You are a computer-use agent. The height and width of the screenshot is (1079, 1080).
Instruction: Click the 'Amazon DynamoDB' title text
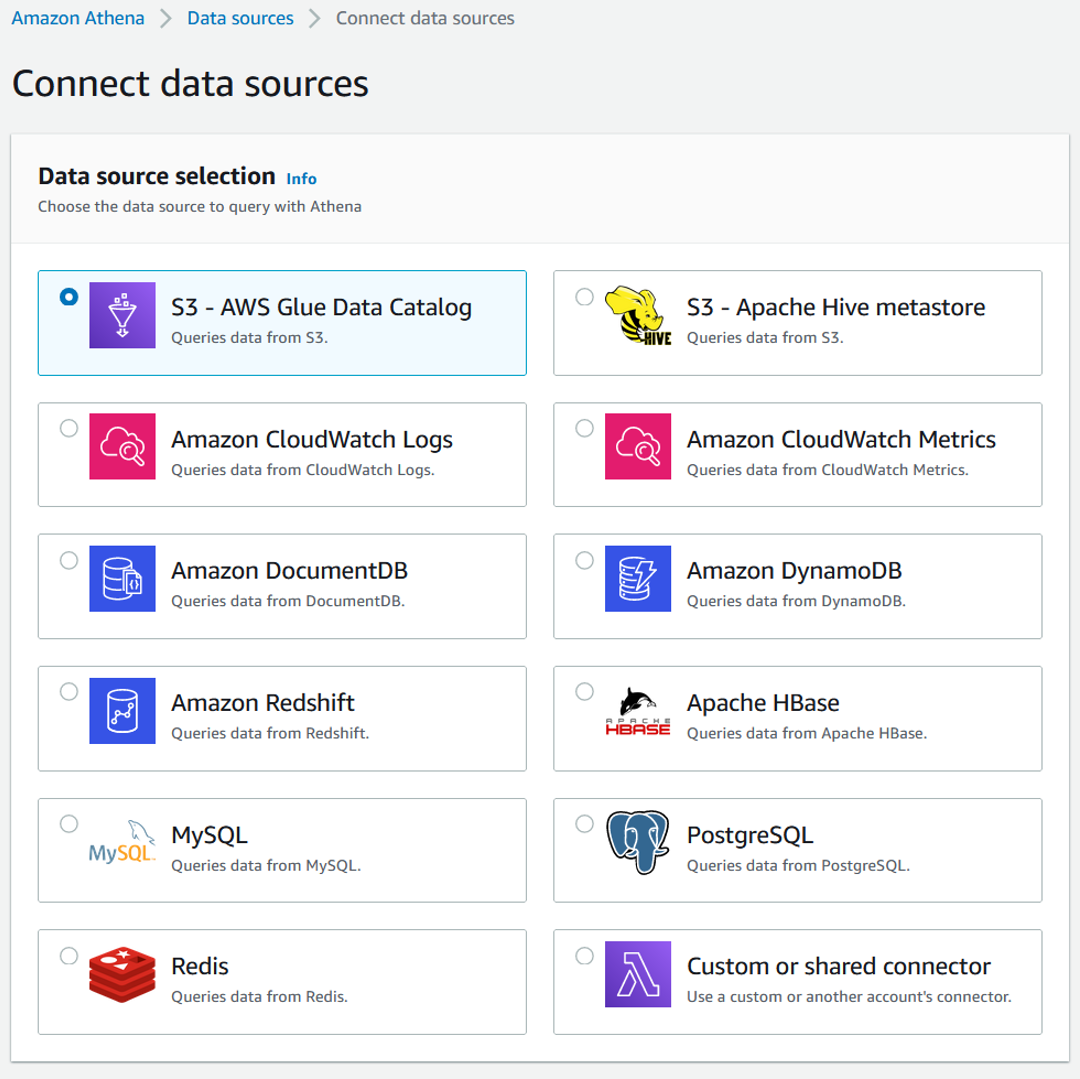[x=794, y=571]
